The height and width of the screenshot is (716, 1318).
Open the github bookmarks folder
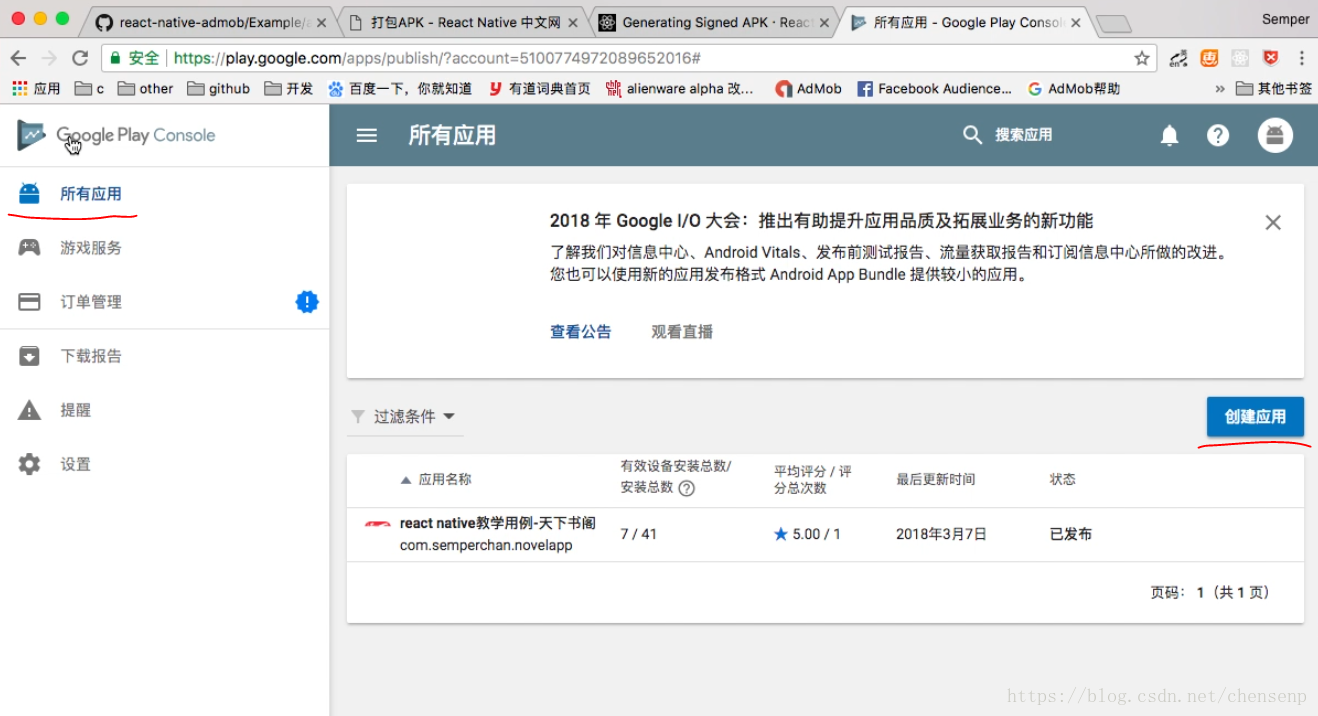tap(218, 89)
